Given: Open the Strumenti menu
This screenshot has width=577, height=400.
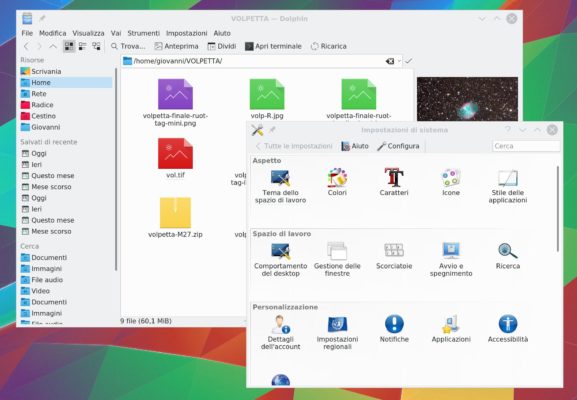Looking at the screenshot, I should coord(144,33).
